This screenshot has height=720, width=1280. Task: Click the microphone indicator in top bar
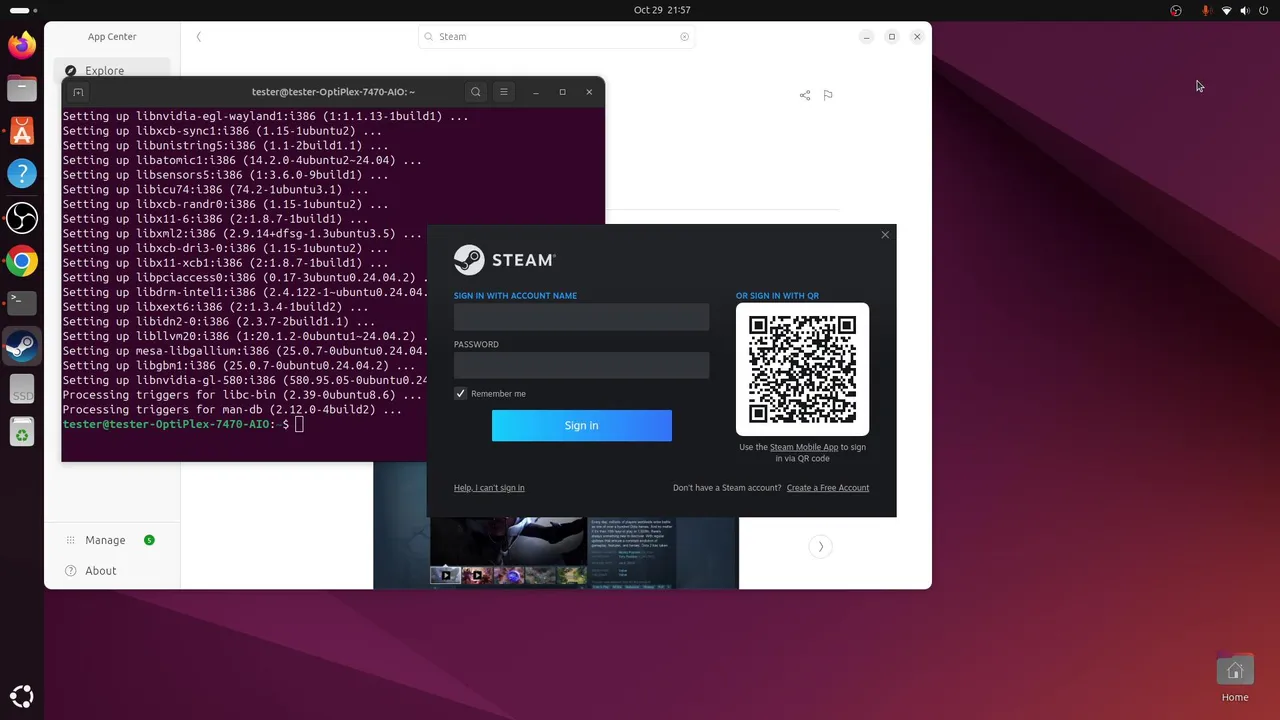click(x=1206, y=10)
